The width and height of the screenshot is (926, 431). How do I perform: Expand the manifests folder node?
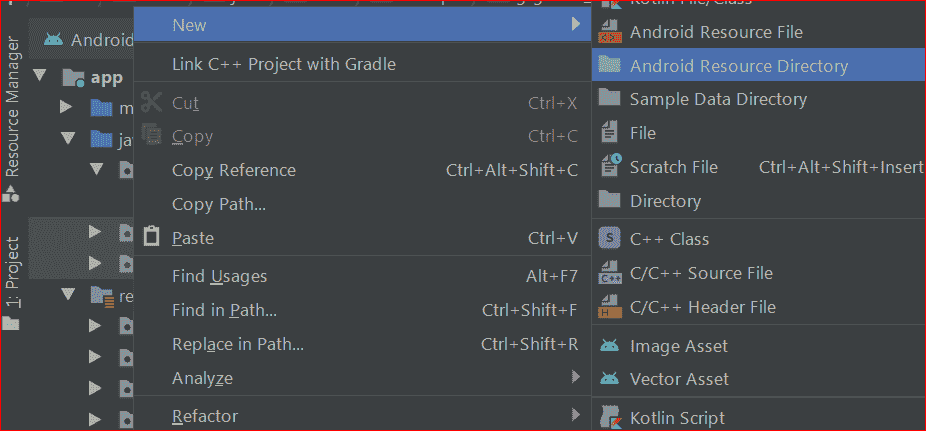pos(66,107)
